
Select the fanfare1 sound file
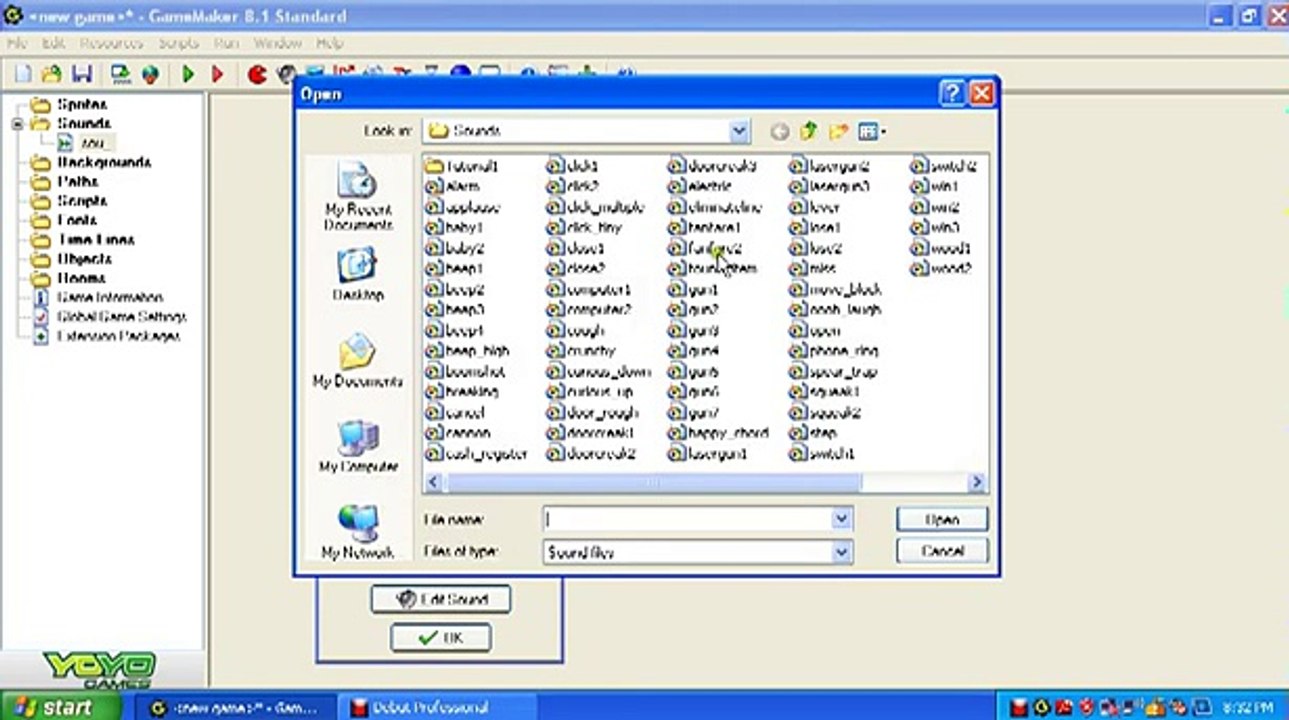coord(704,228)
